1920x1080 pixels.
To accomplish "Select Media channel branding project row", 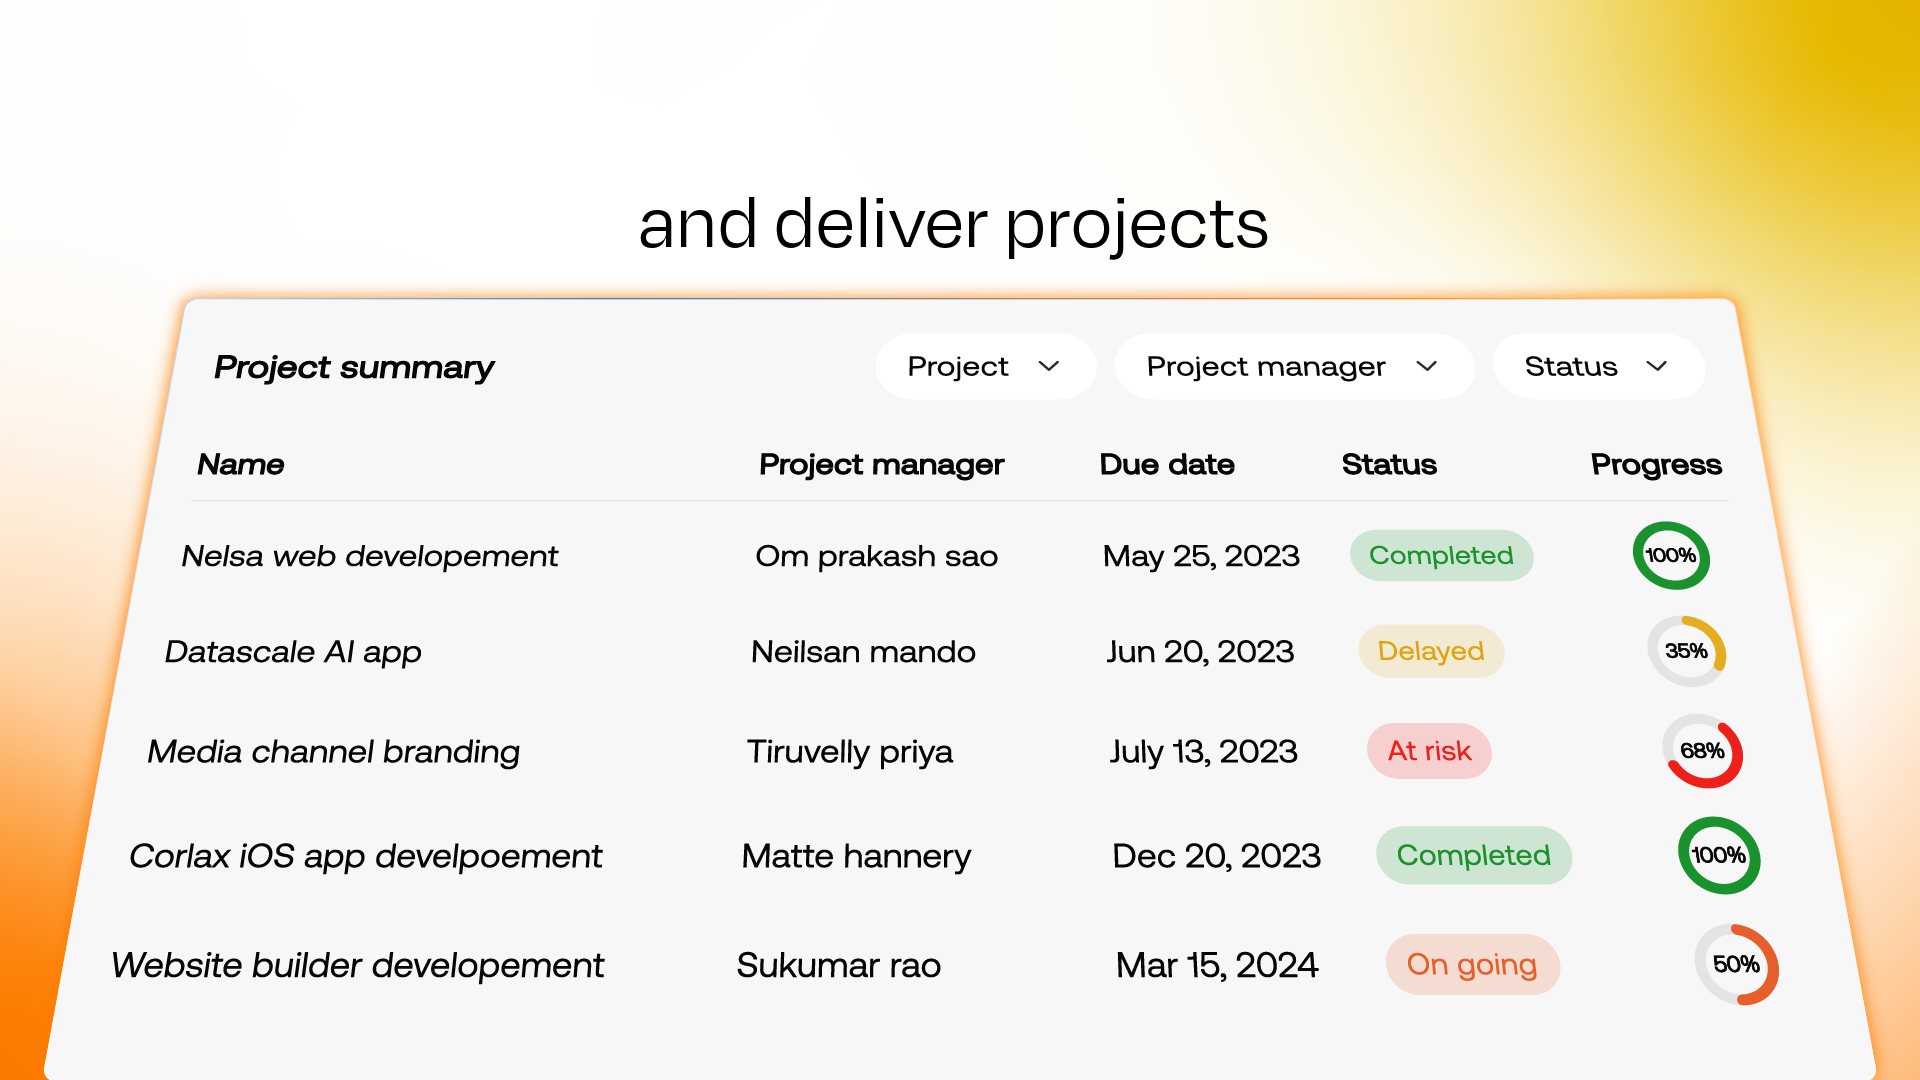I will [333, 752].
